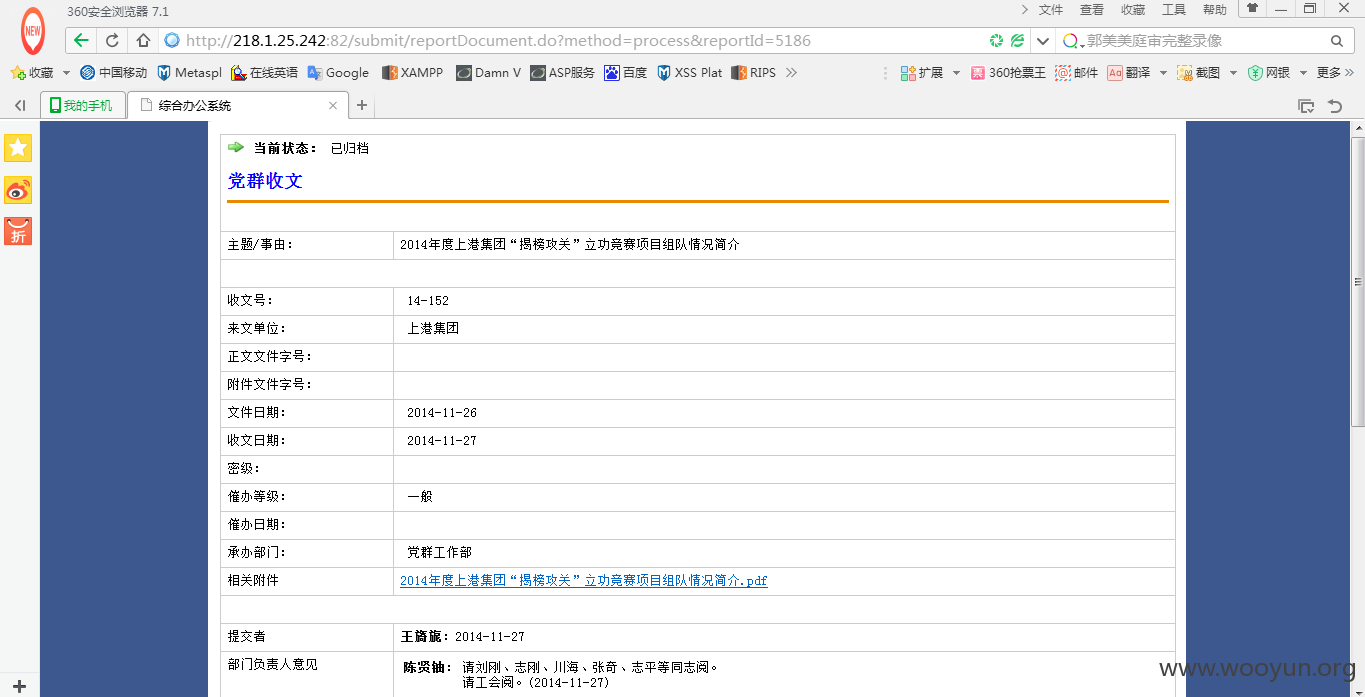Image resolution: width=1365 pixels, height=697 pixels.
Task: Click the green speed mode icon in address bar
Action: (x=1017, y=41)
